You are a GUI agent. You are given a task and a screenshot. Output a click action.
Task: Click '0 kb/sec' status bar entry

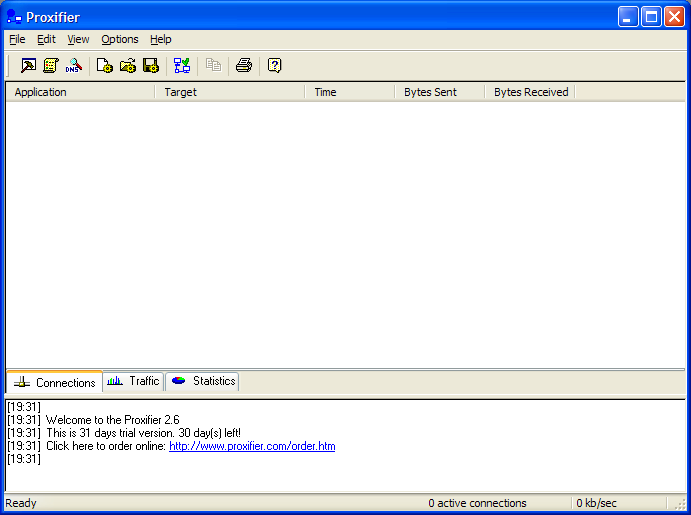[x=596, y=503]
